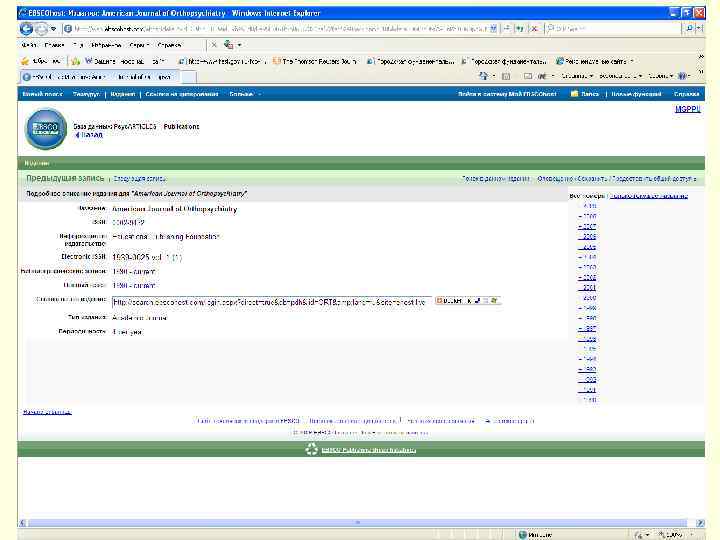Open the Тезаурус link

86,94
